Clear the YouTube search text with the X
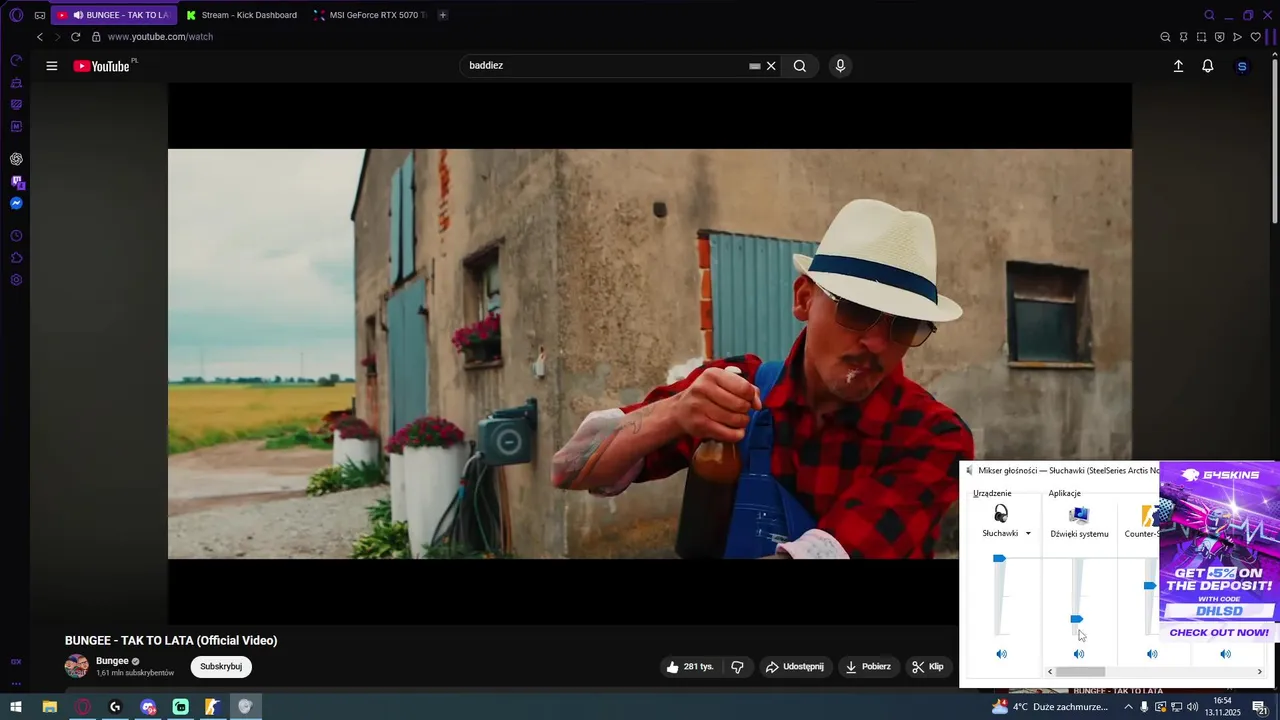Image resolution: width=1280 pixels, height=720 pixels. coord(771,66)
